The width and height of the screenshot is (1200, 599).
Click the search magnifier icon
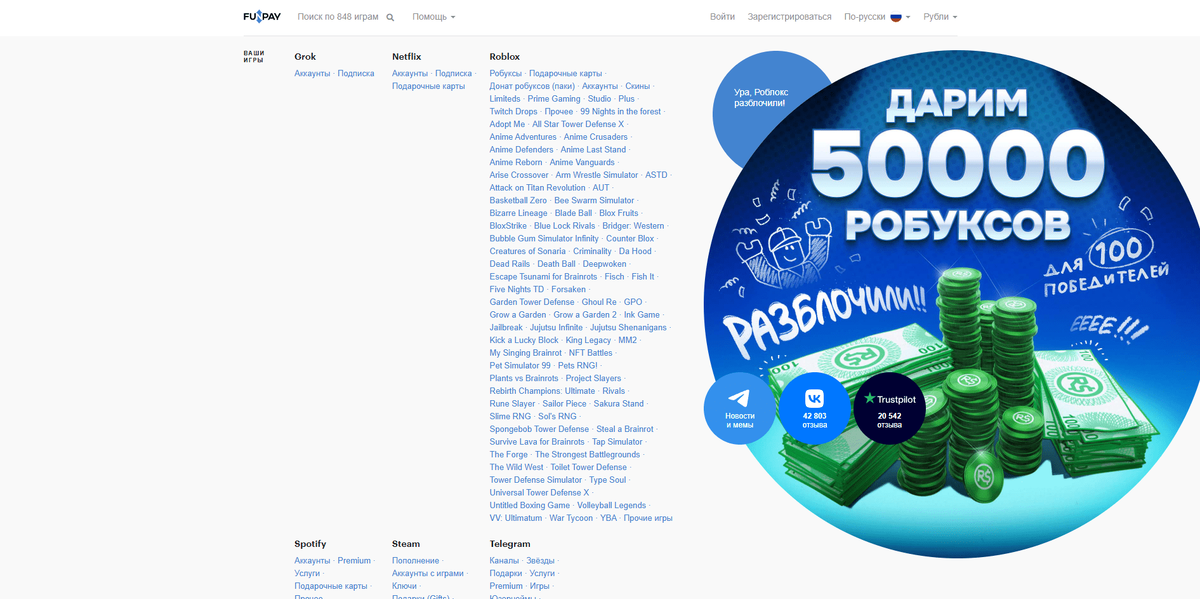pyautogui.click(x=390, y=17)
